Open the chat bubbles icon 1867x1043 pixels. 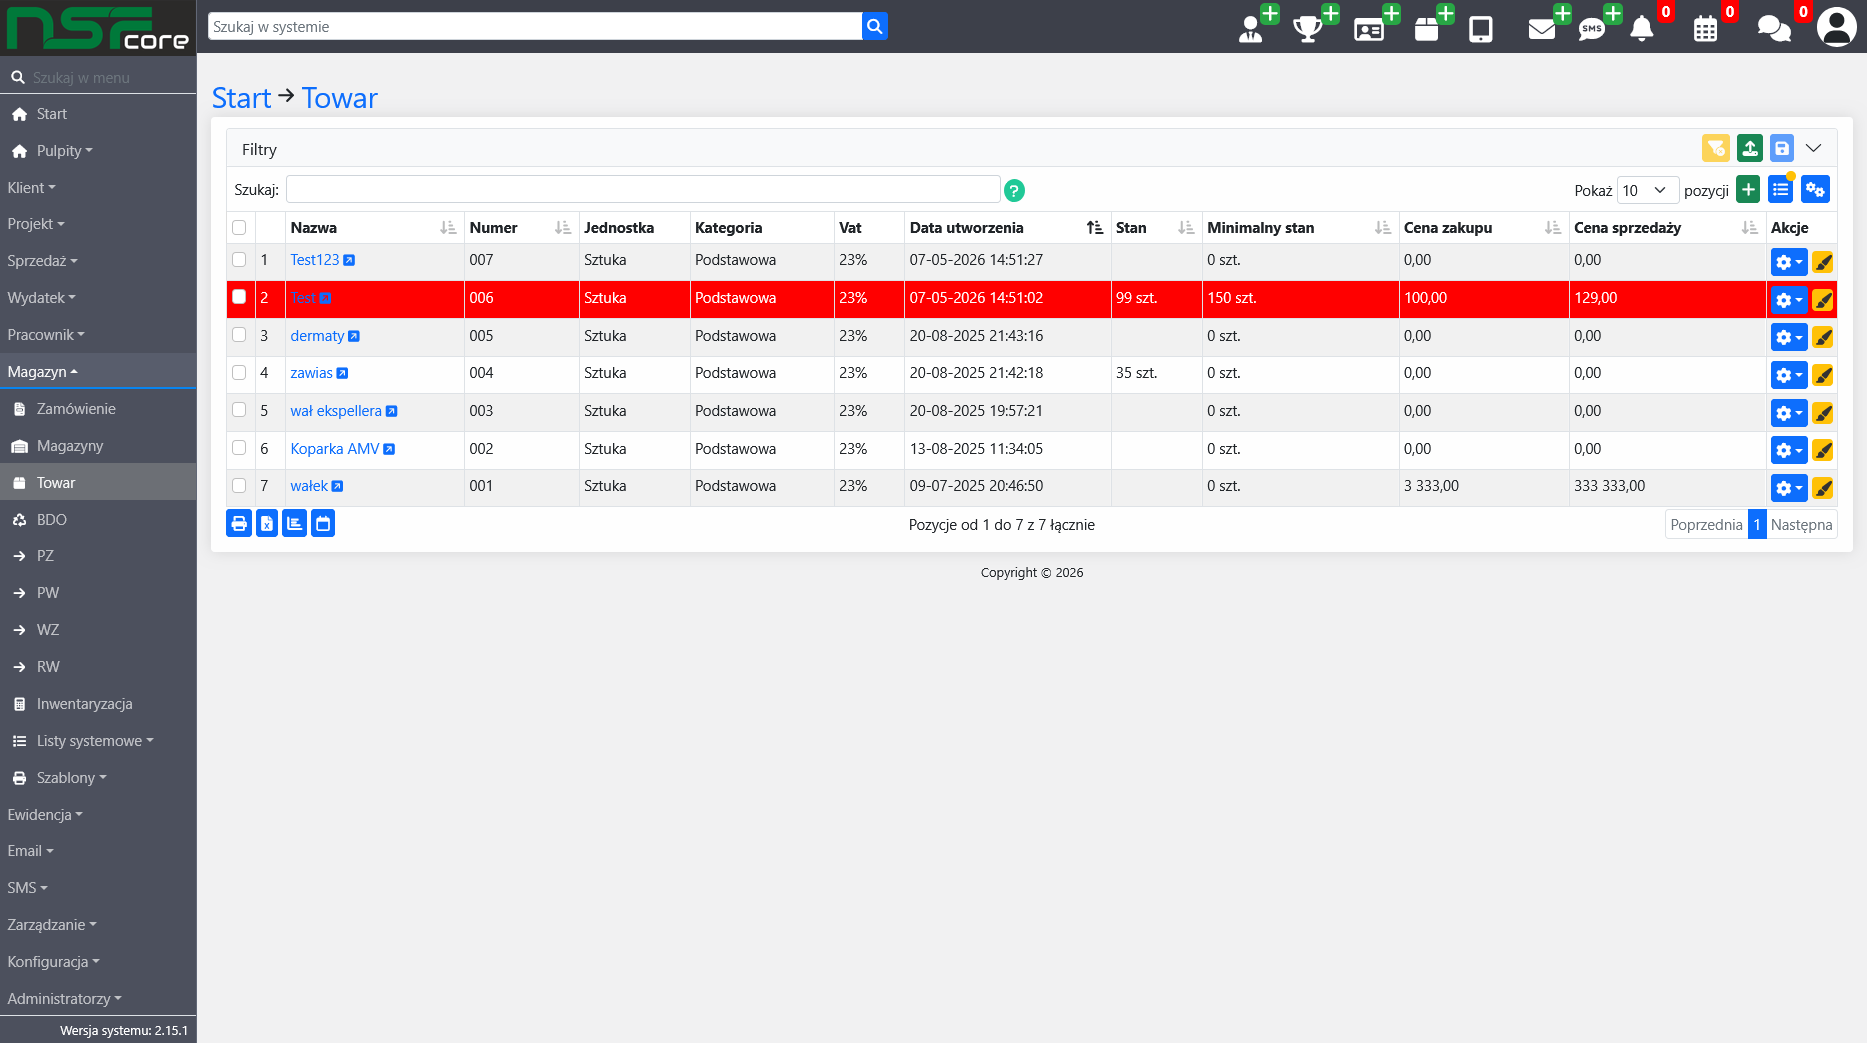tap(1774, 28)
